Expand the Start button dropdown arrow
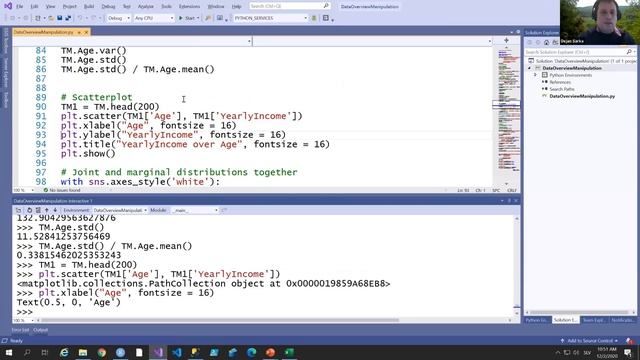Viewport: 640px width, 360px height. (198, 18)
